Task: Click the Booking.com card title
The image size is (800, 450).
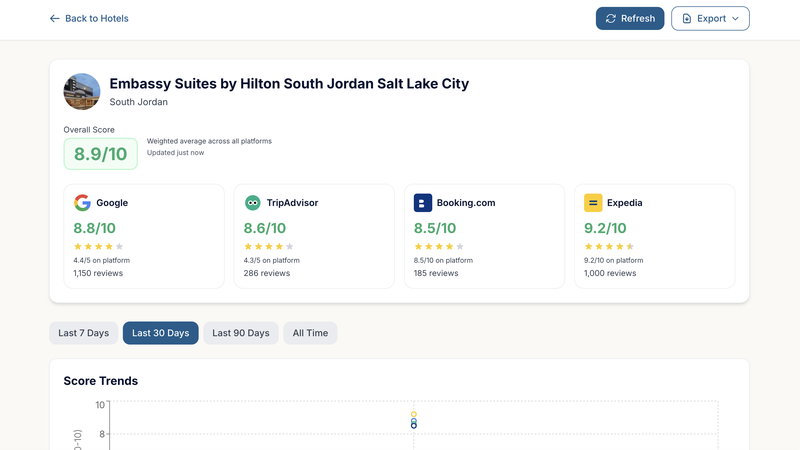Action: pyautogui.click(x=466, y=203)
